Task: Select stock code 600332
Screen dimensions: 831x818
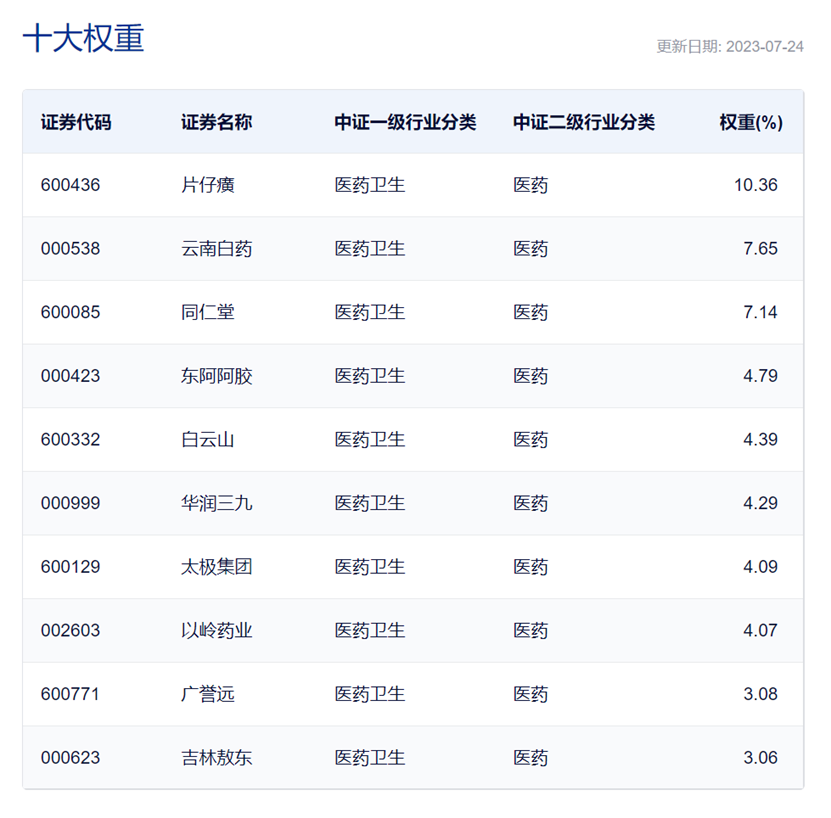Action: (70, 439)
